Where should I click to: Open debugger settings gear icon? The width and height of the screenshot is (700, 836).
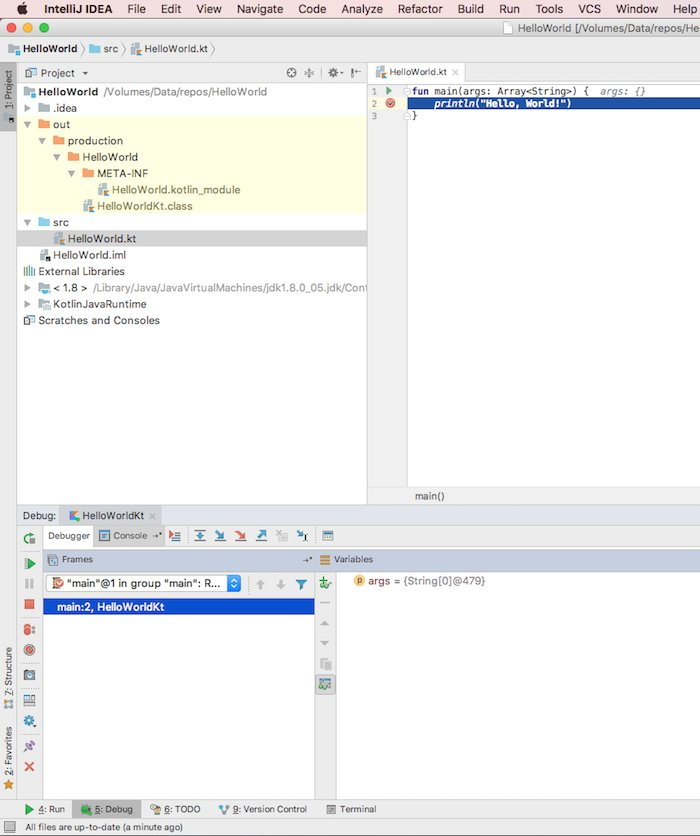(x=29, y=721)
